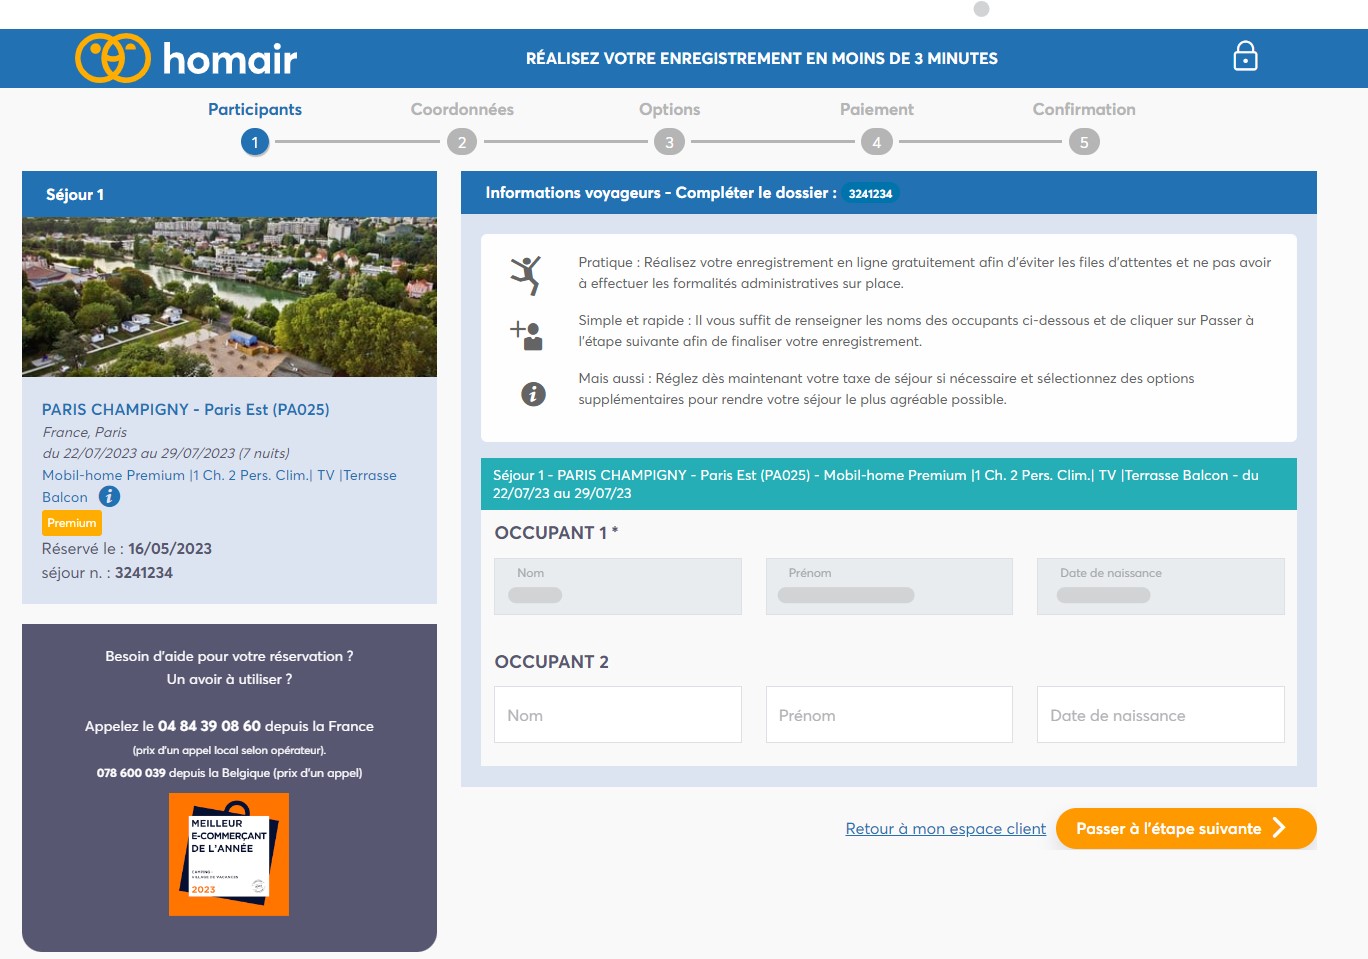Click the add-person Simple et rapide icon
Screen dimensions: 1368x959
click(527, 334)
